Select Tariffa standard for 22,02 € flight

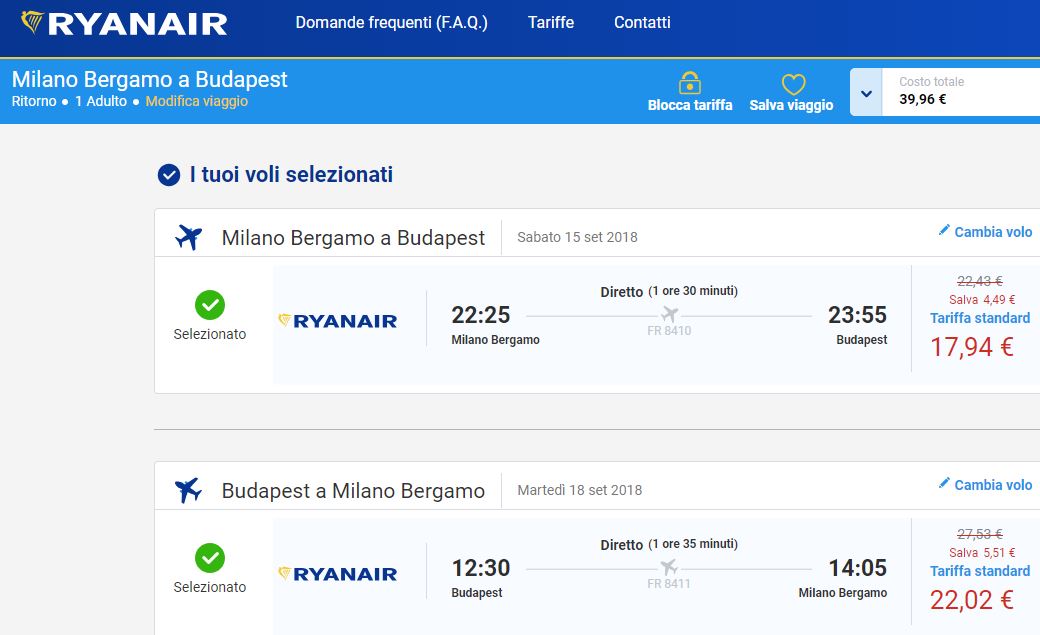point(979,571)
